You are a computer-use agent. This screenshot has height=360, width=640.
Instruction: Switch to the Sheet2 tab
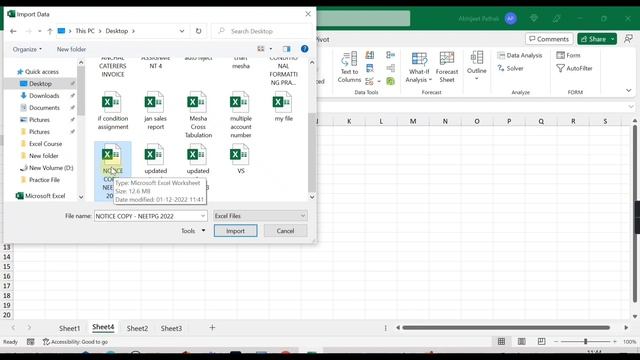137,328
